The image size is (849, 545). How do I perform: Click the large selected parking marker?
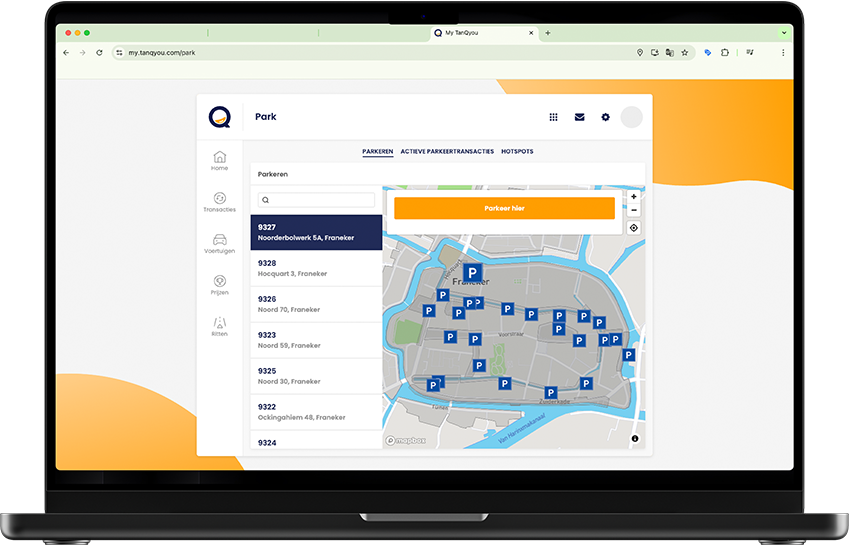472,273
